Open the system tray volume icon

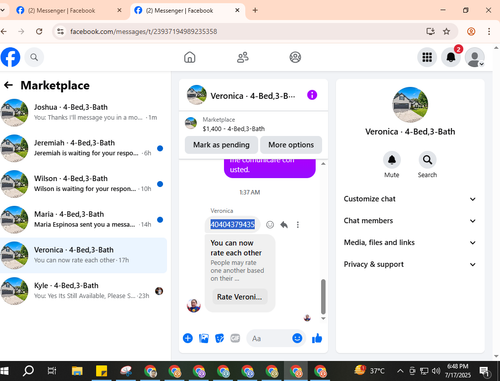436,371
